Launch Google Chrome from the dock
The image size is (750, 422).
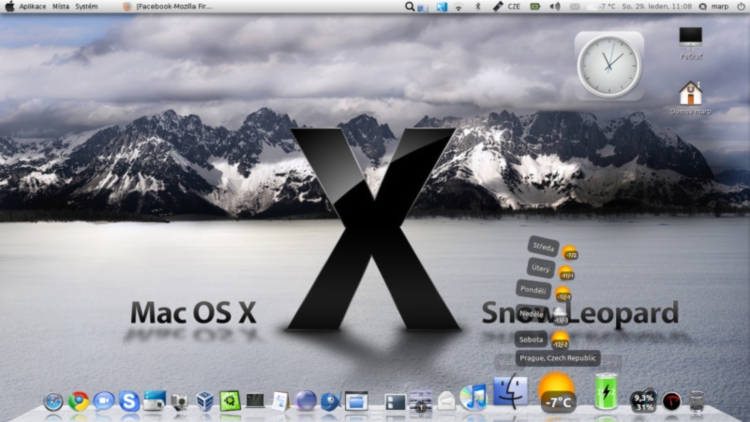(x=78, y=401)
